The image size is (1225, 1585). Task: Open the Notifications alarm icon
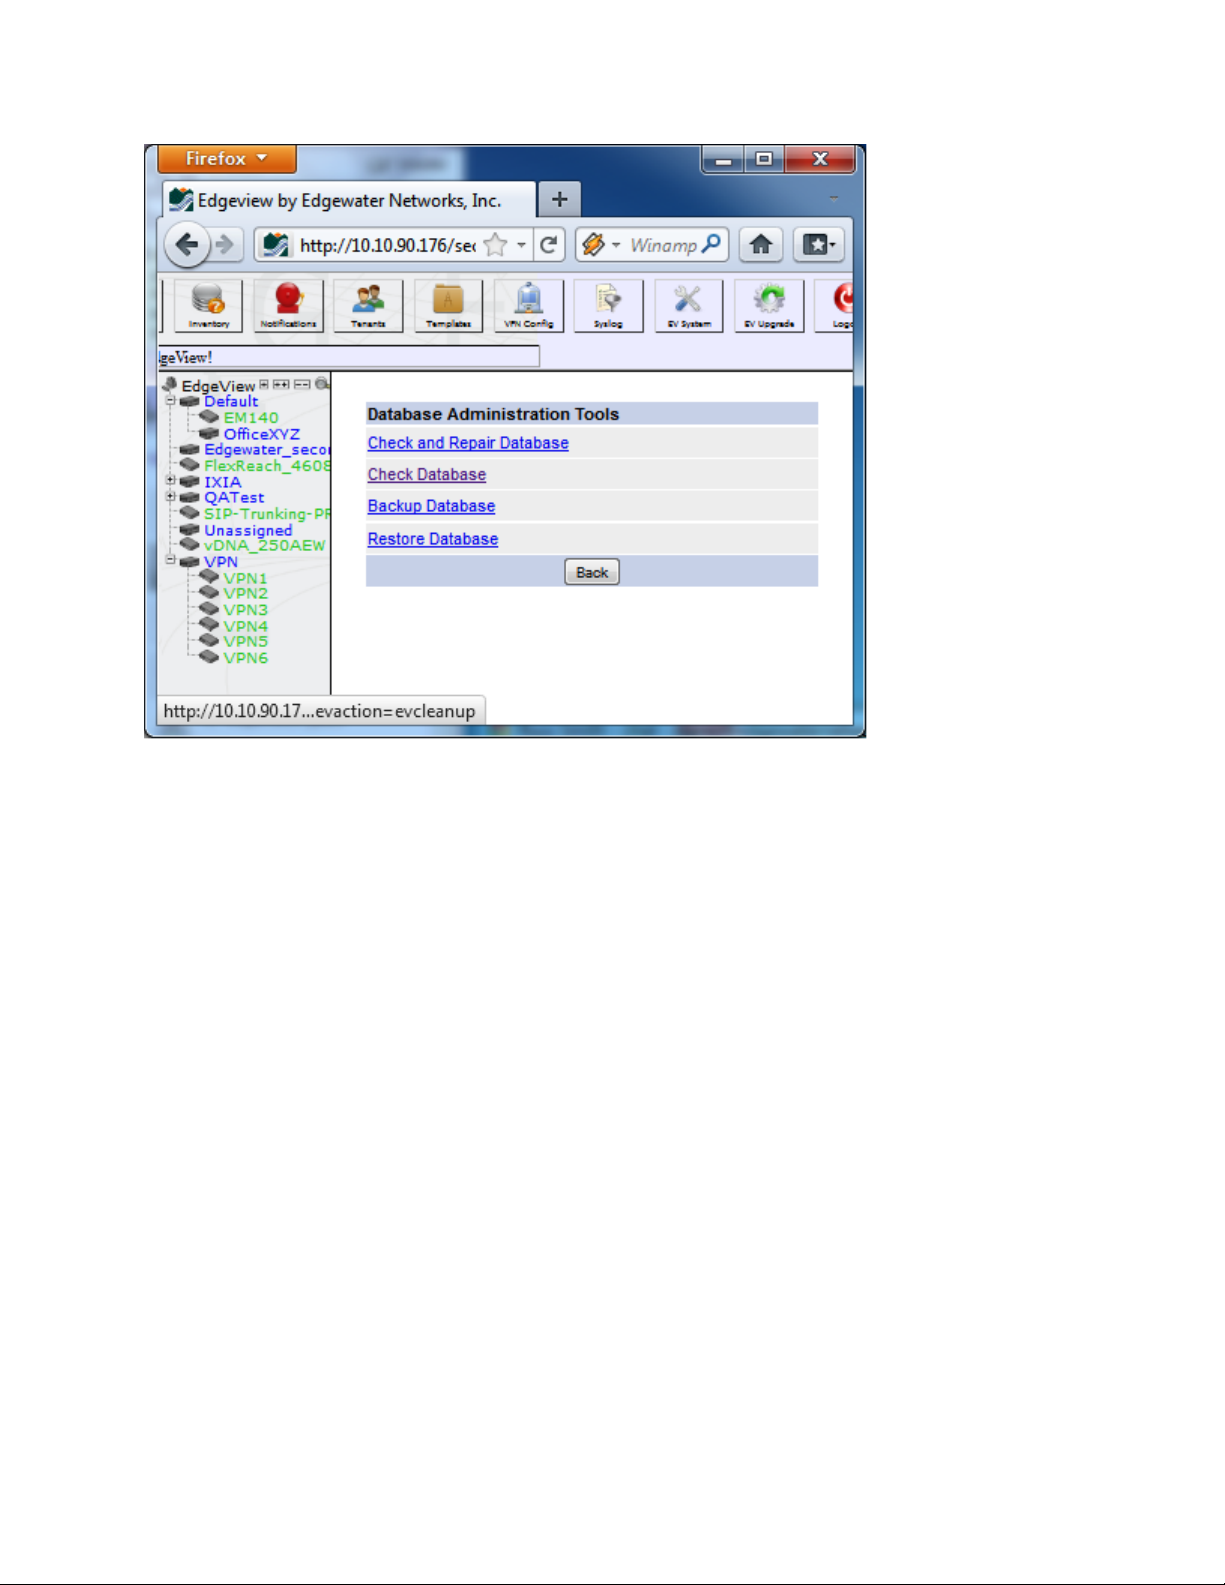point(288,305)
